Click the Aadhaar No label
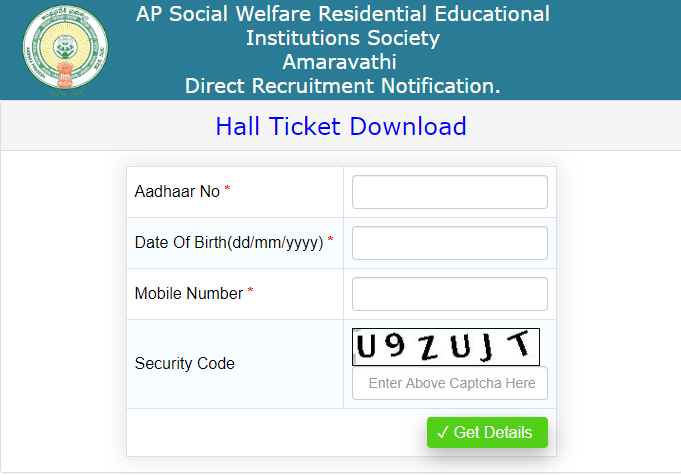 177,191
